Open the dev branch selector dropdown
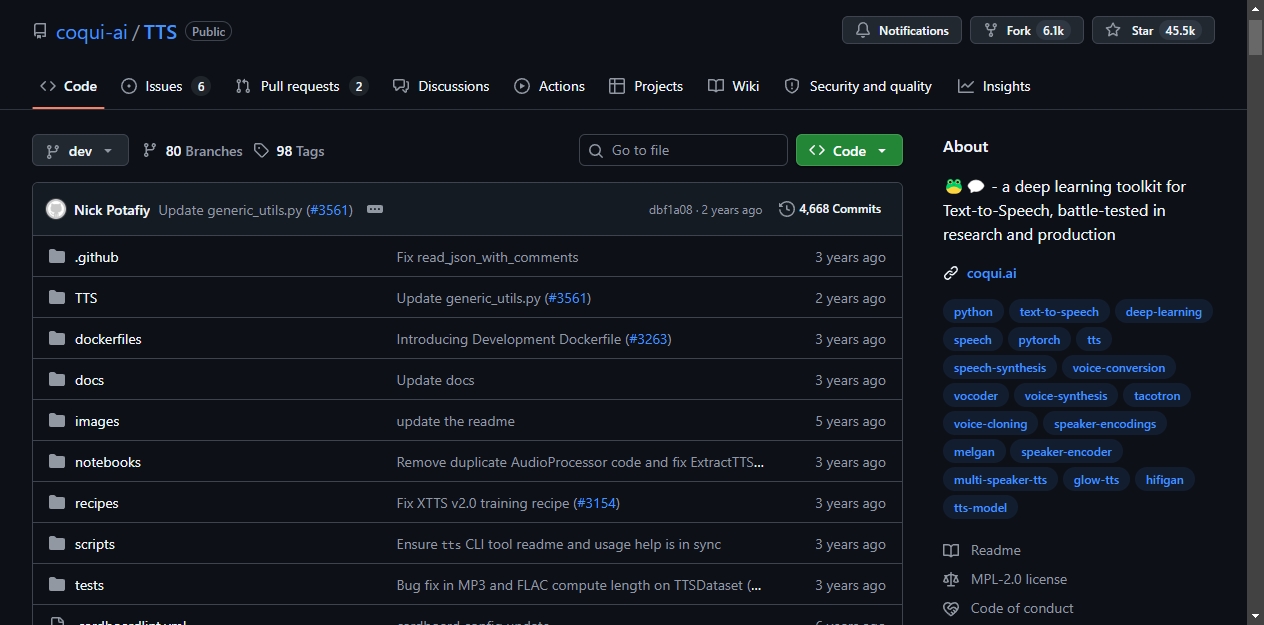Viewport: 1264px width, 625px height. pos(81,150)
